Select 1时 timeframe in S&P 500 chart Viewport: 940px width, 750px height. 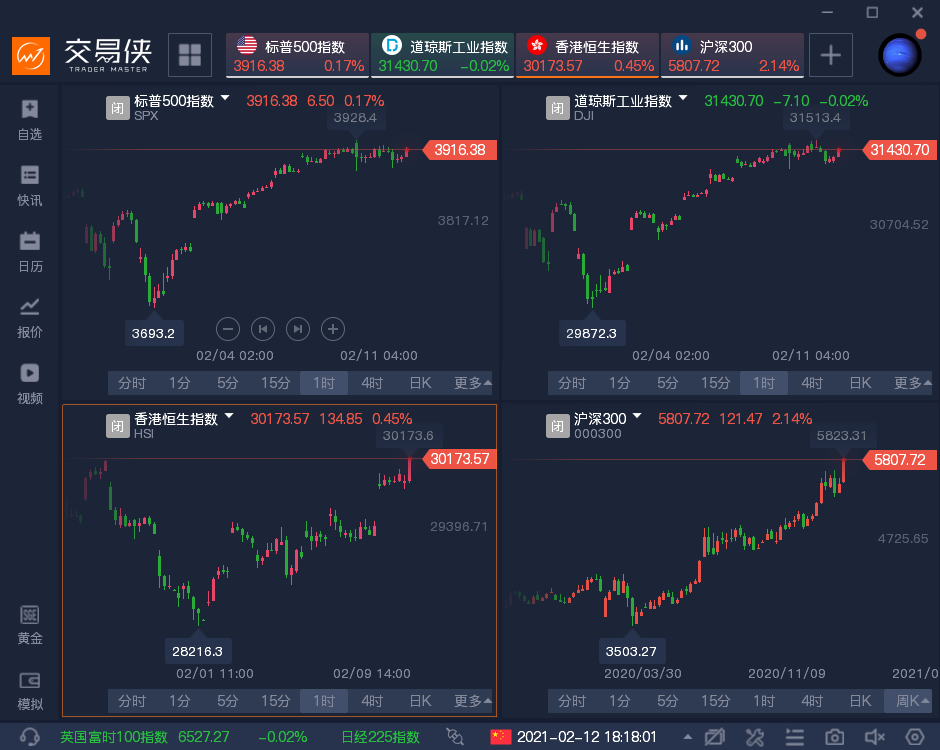(324, 382)
